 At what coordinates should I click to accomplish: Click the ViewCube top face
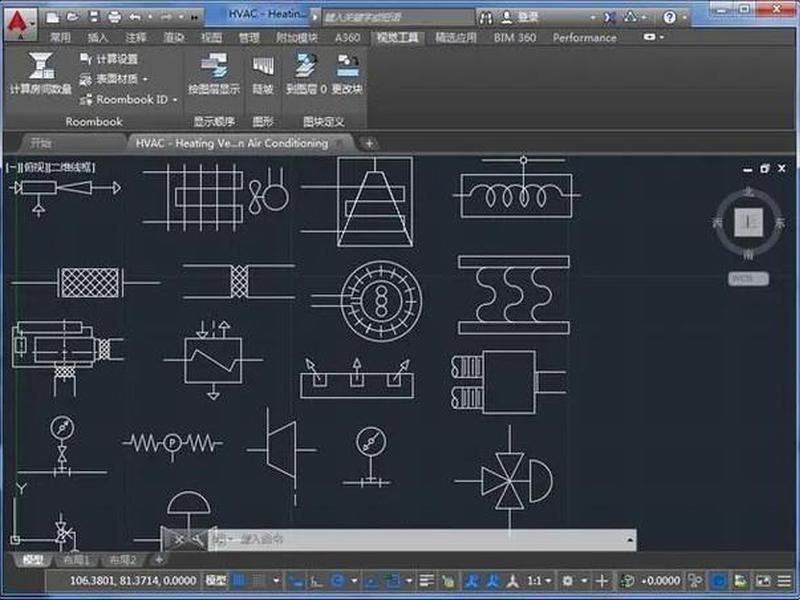click(748, 222)
